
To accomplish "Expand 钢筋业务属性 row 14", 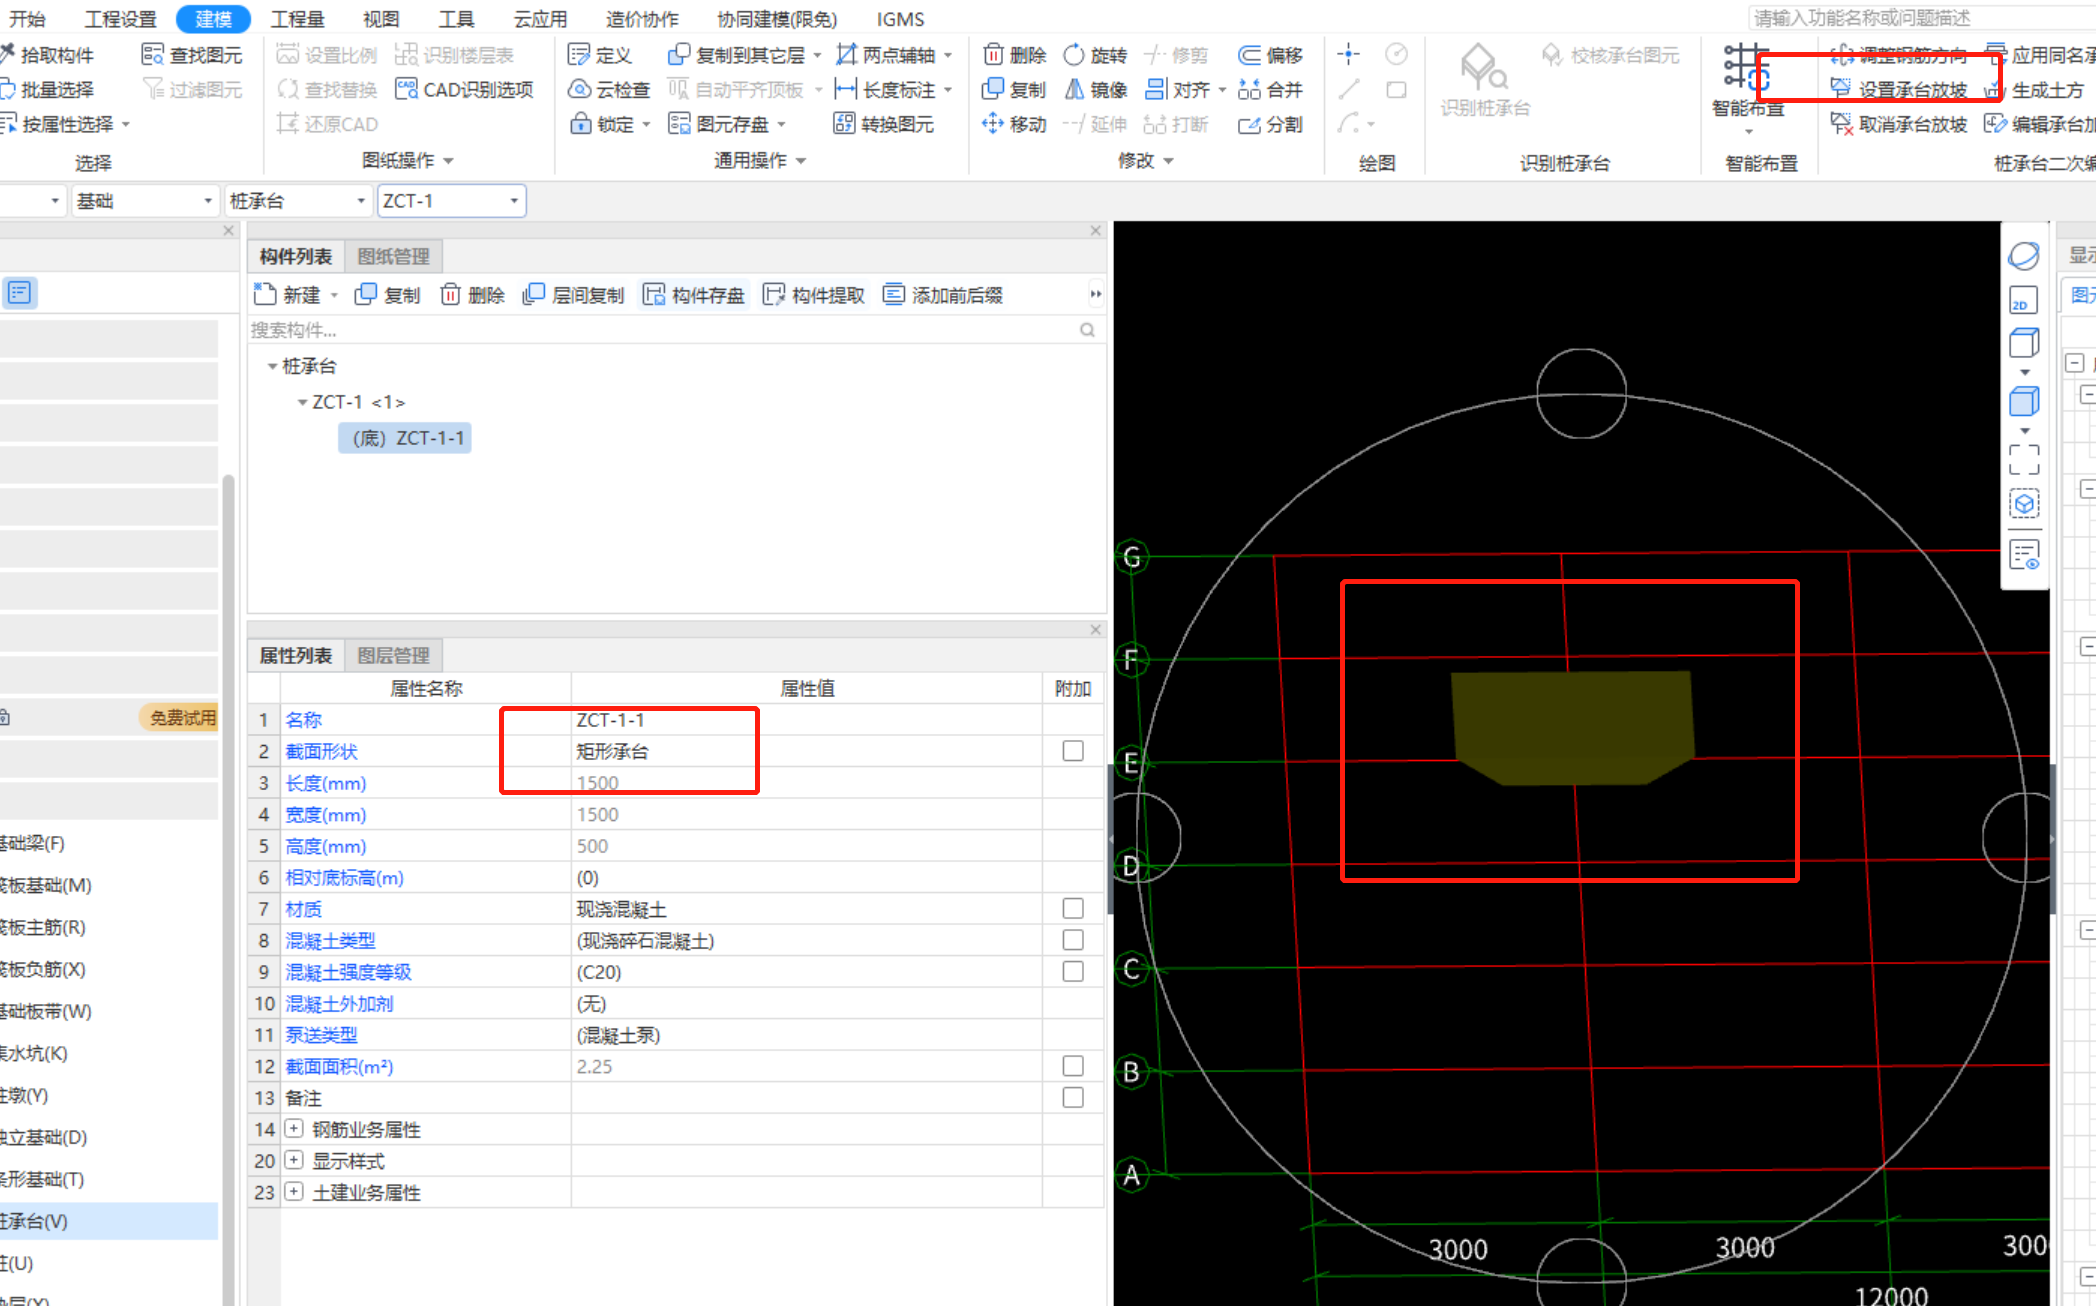I will tap(292, 1128).
